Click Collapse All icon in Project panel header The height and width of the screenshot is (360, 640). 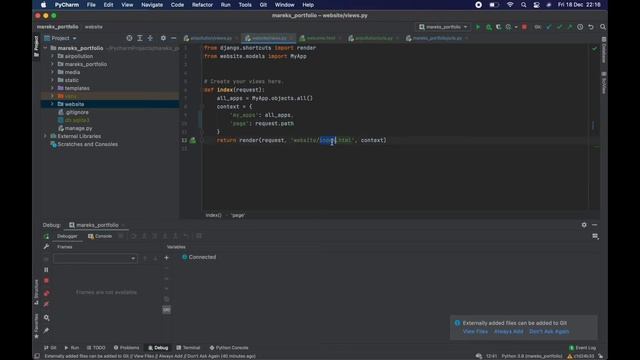pos(150,38)
